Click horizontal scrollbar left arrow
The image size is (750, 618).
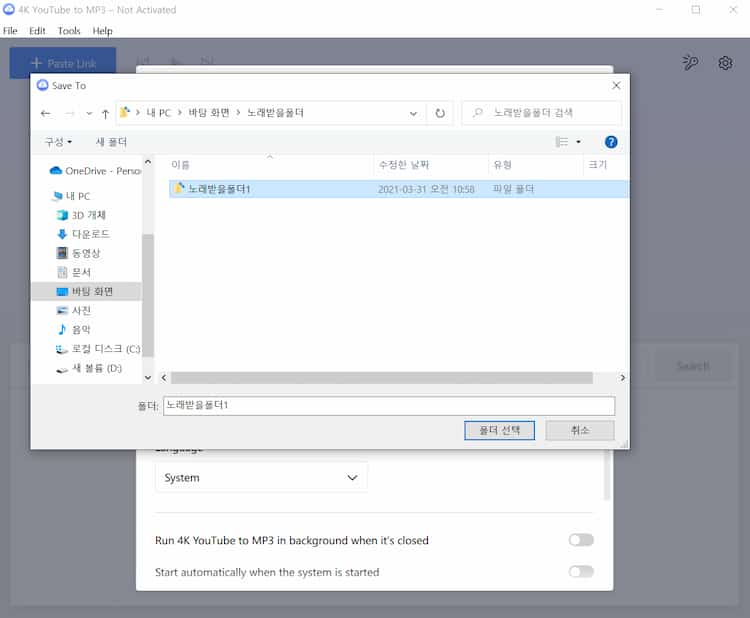tap(164, 377)
